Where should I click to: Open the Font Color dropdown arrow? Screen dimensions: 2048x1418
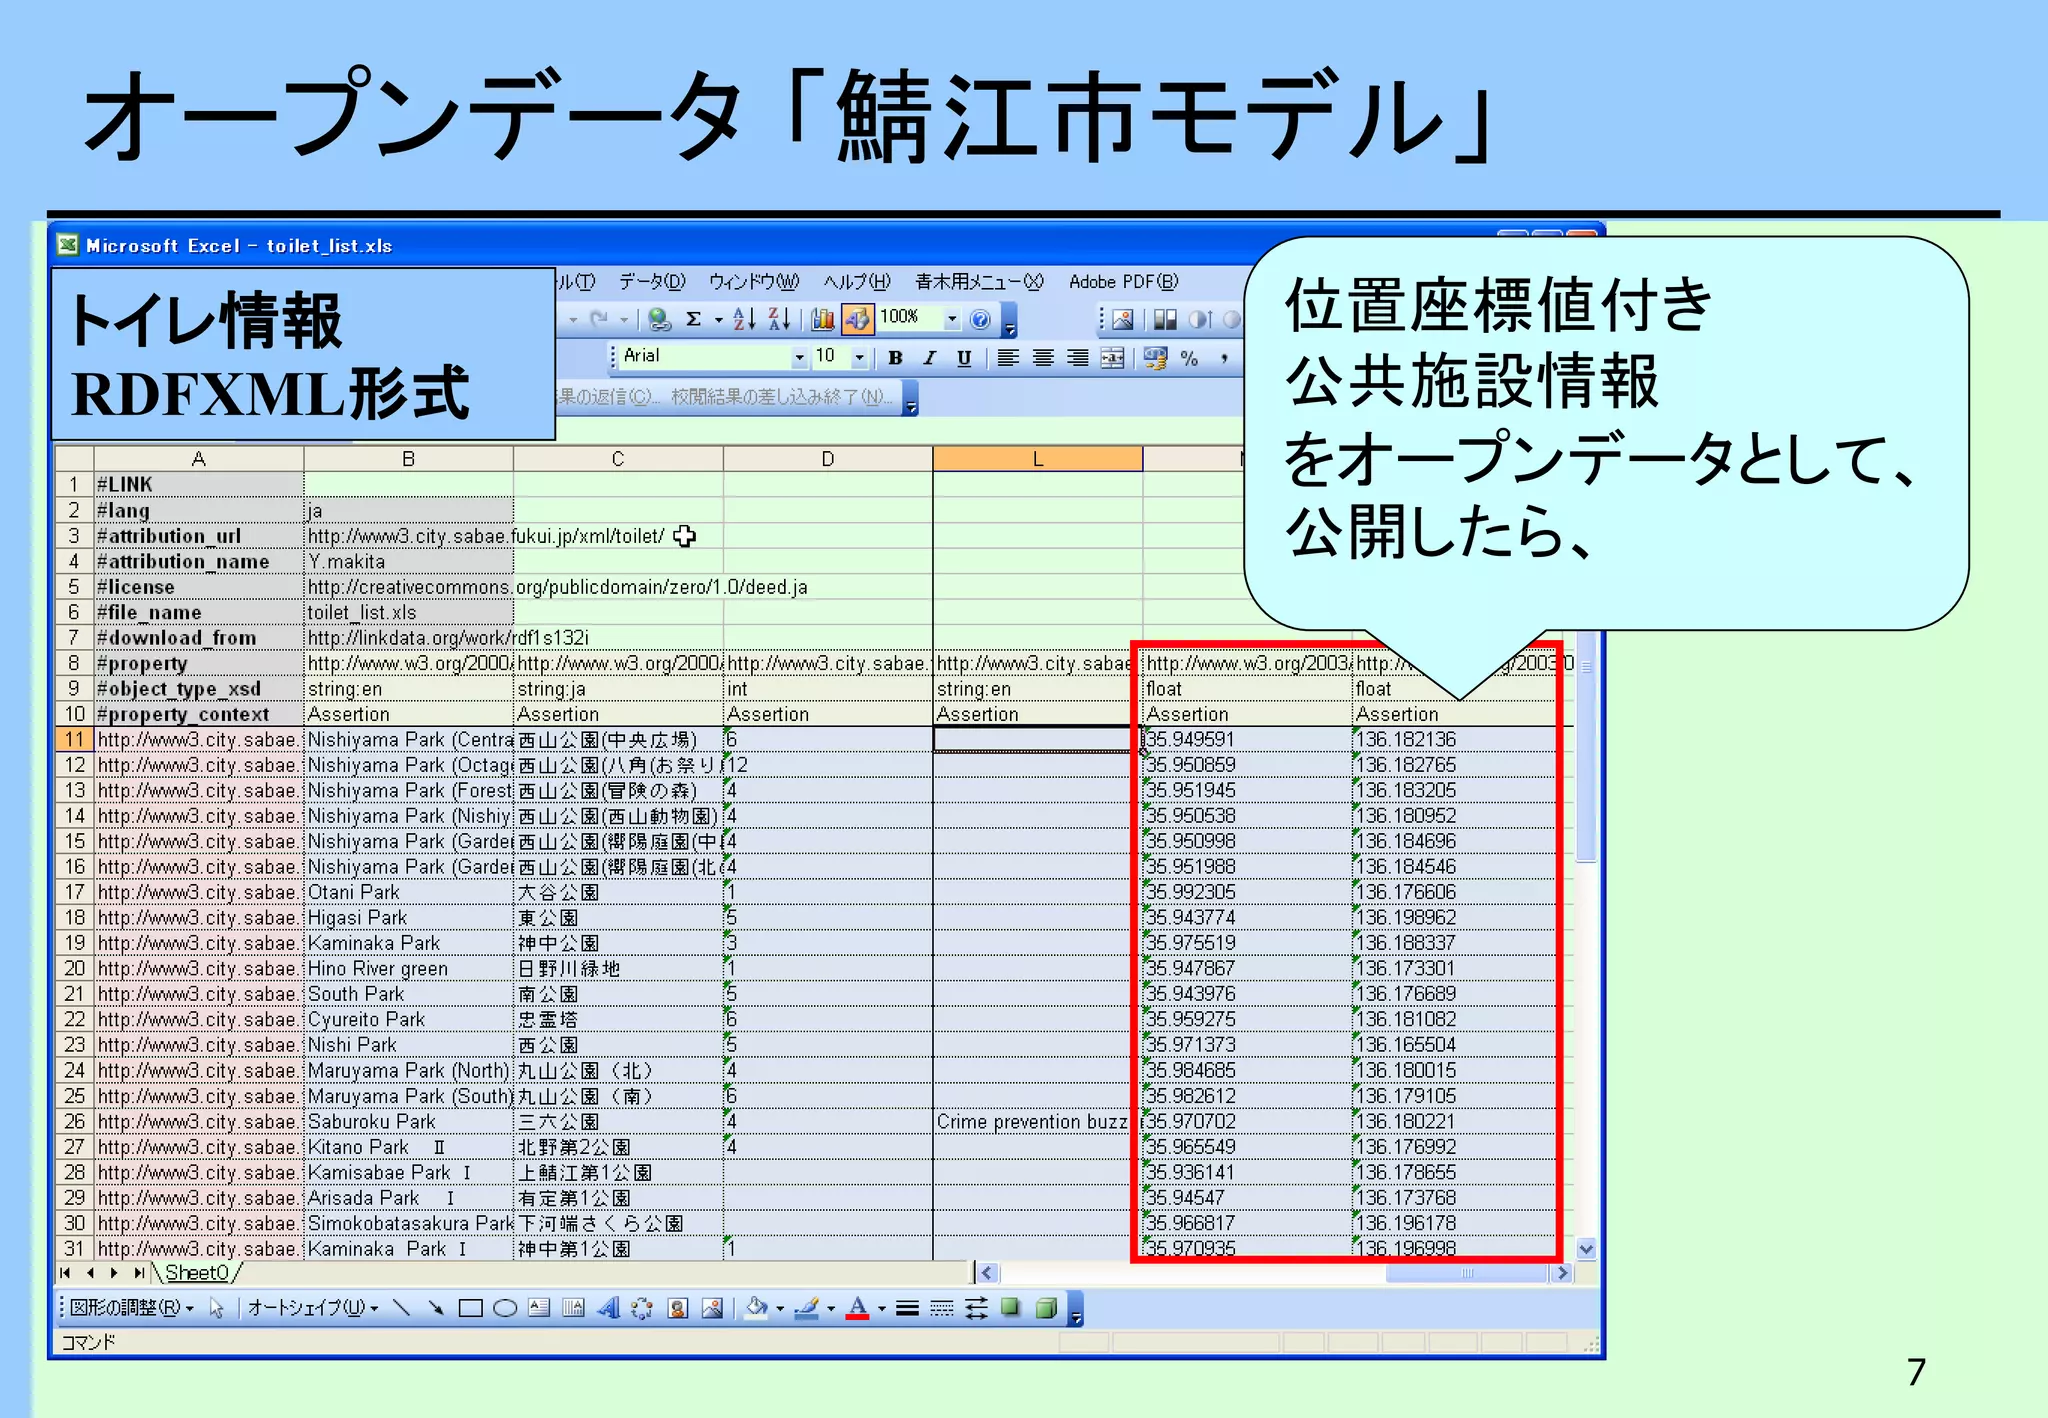point(882,1309)
